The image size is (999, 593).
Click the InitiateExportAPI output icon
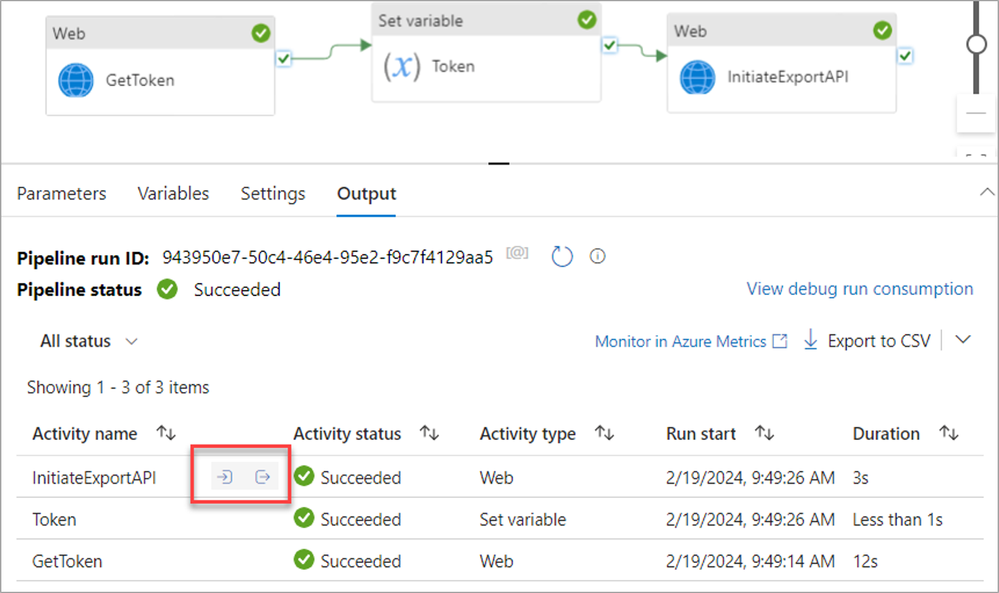(263, 478)
